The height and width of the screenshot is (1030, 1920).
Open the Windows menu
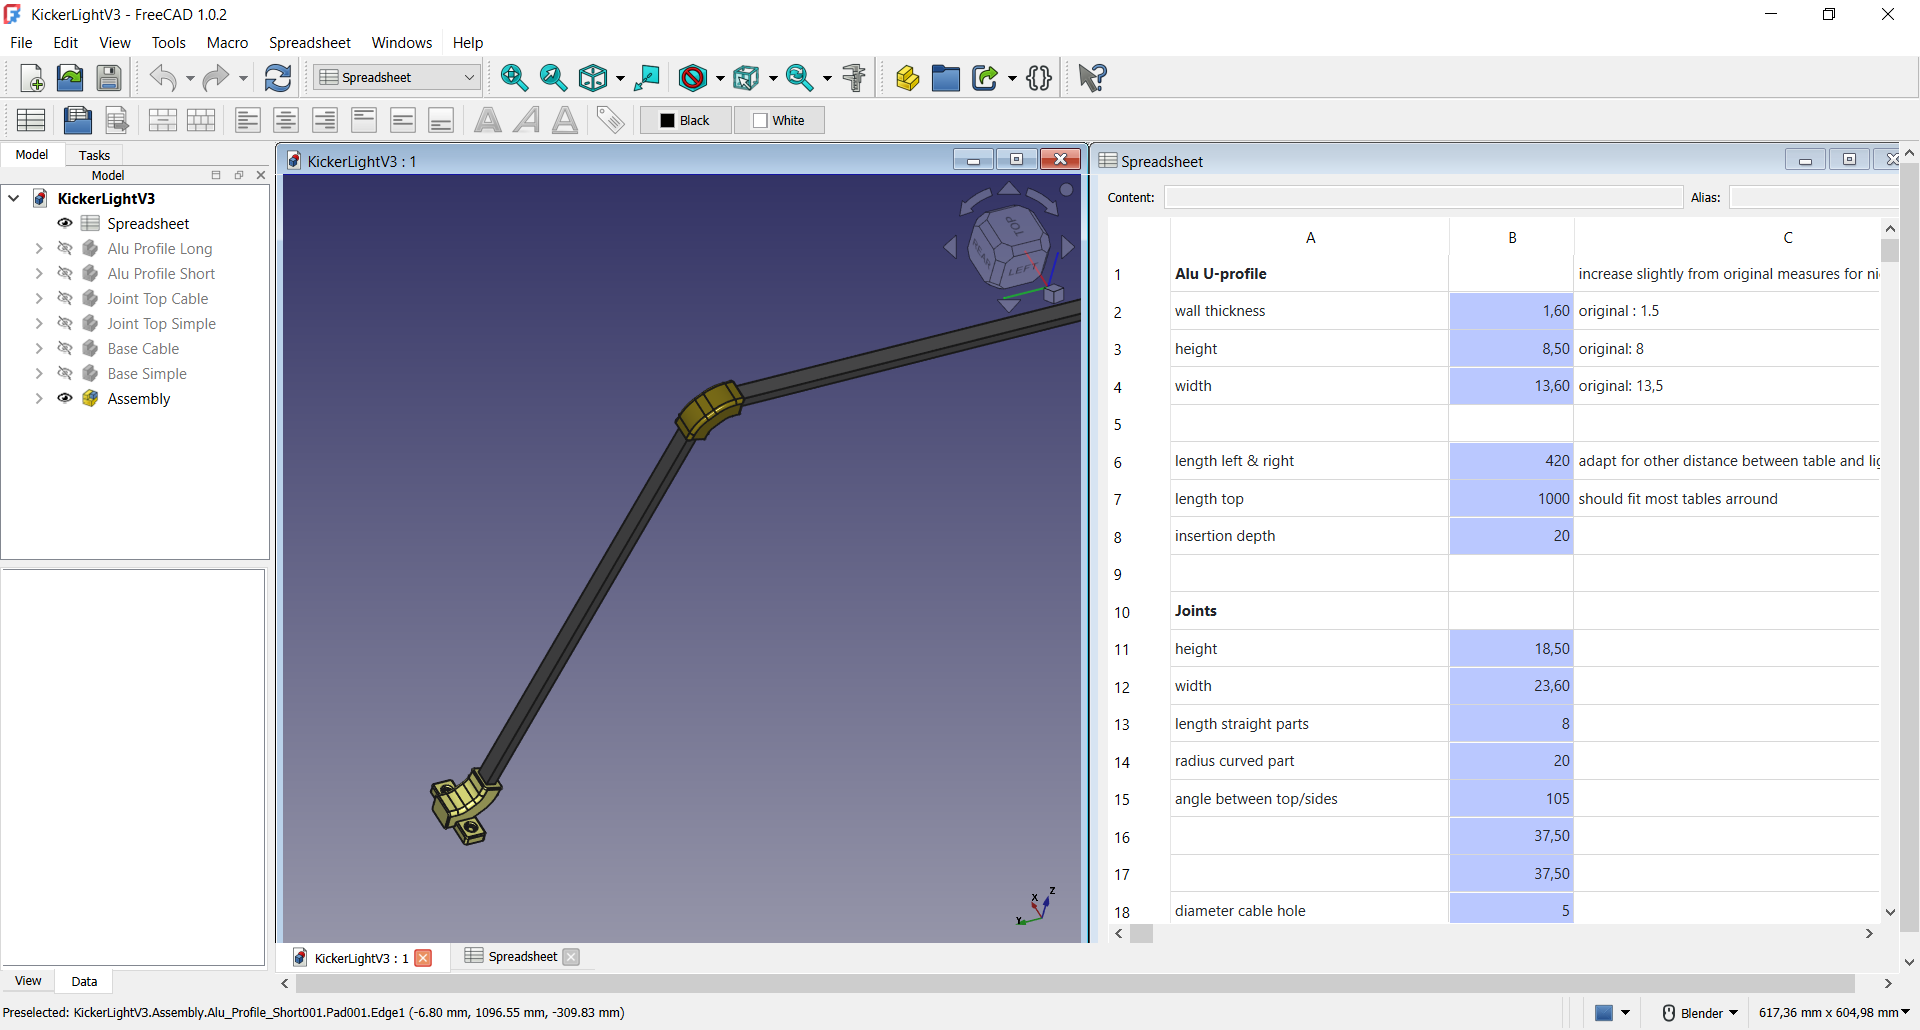point(402,43)
